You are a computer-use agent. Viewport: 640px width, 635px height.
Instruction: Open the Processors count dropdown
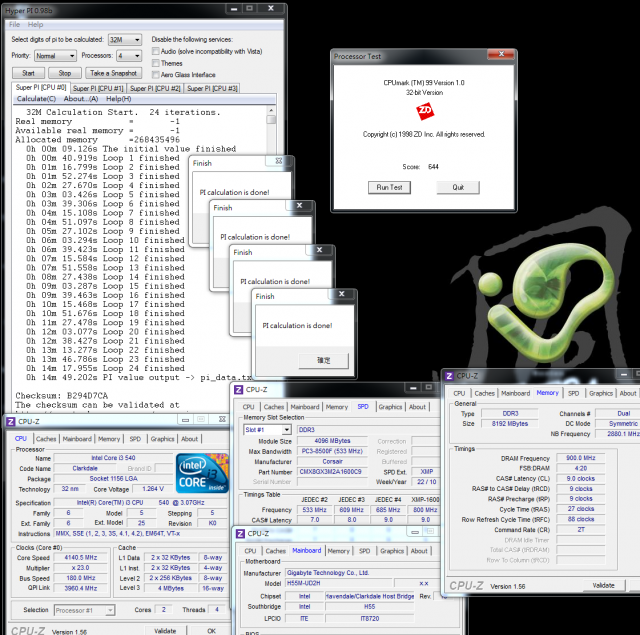click(x=129, y=56)
